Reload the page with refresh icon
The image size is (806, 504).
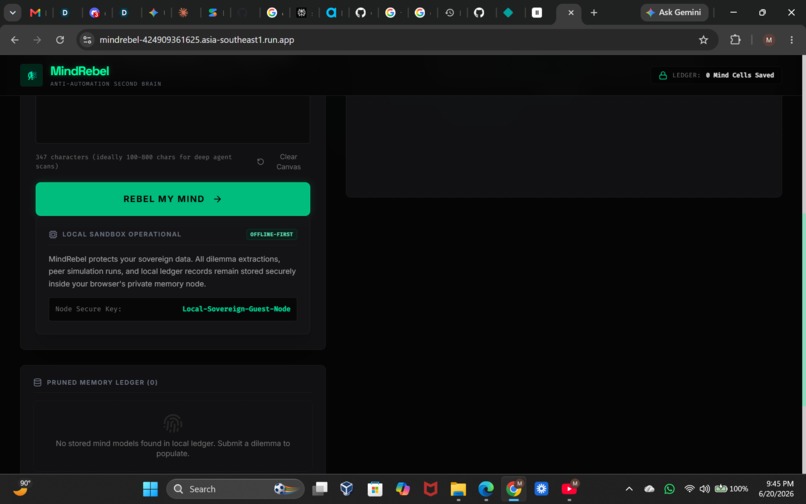60,40
